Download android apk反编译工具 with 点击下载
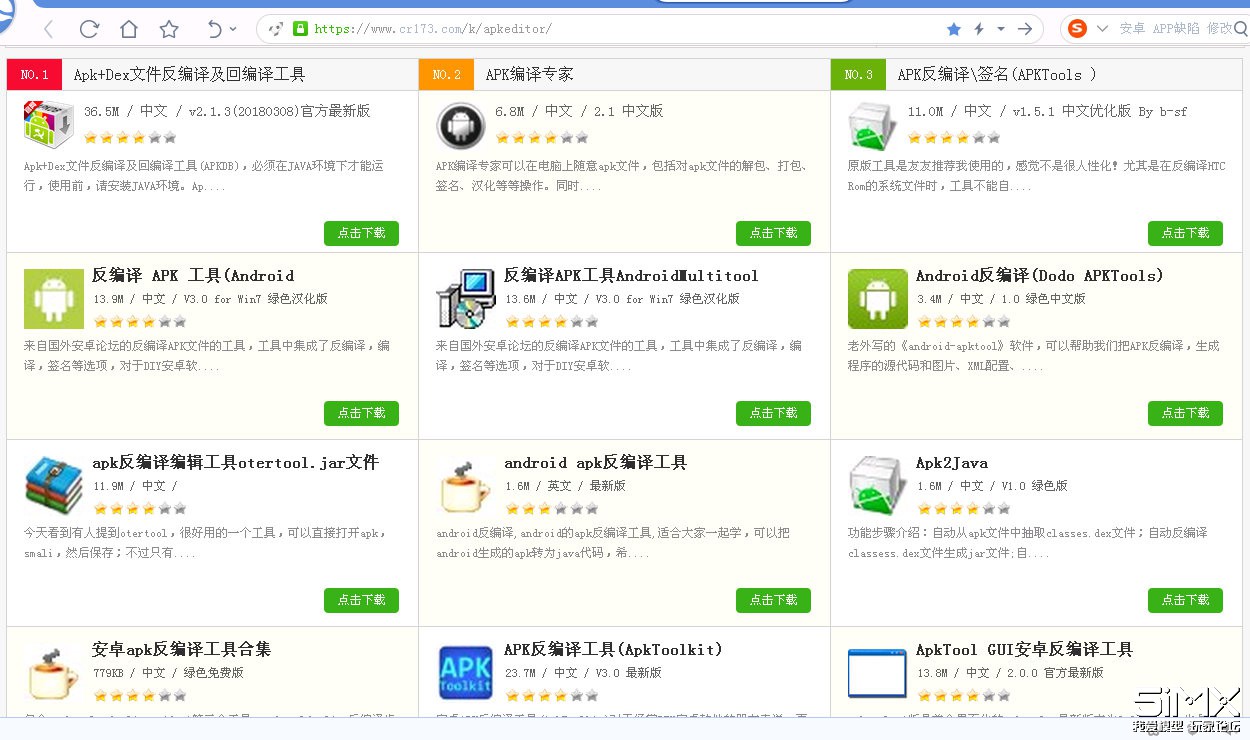 click(x=773, y=600)
